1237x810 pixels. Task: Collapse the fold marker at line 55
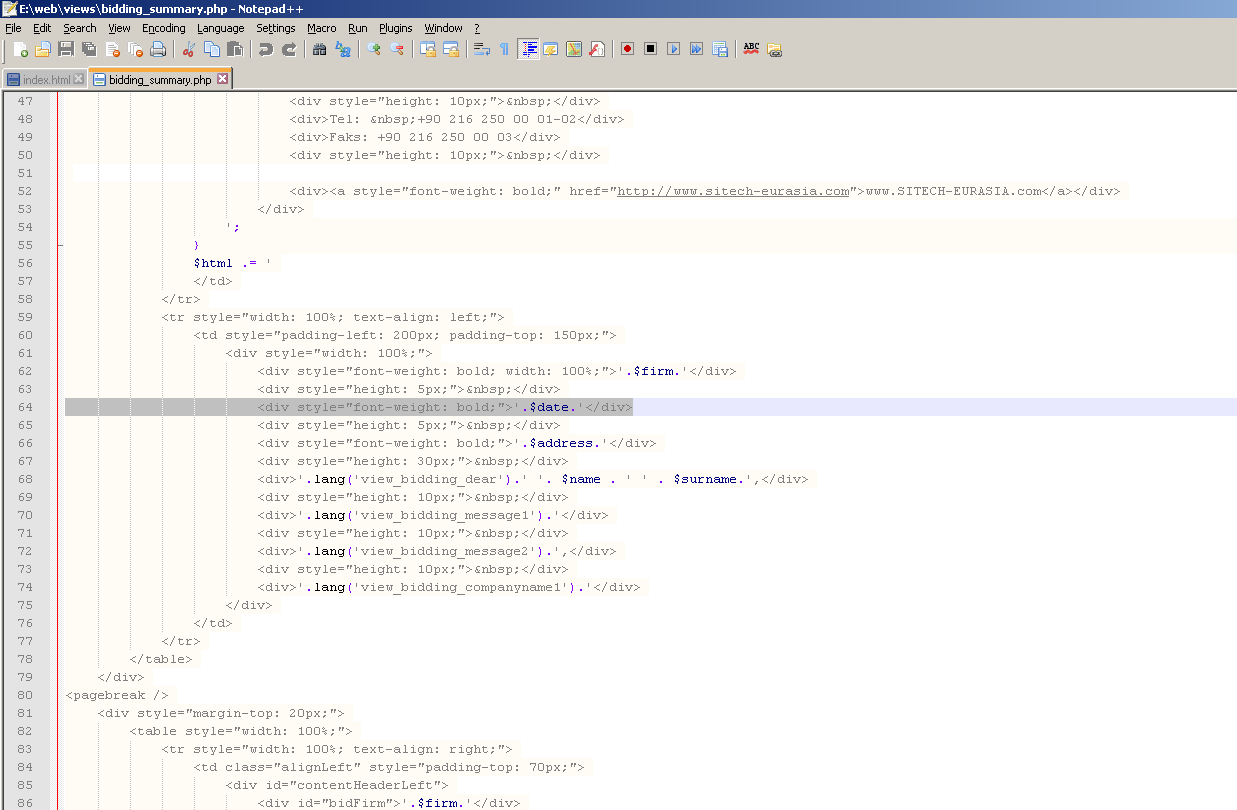click(60, 245)
